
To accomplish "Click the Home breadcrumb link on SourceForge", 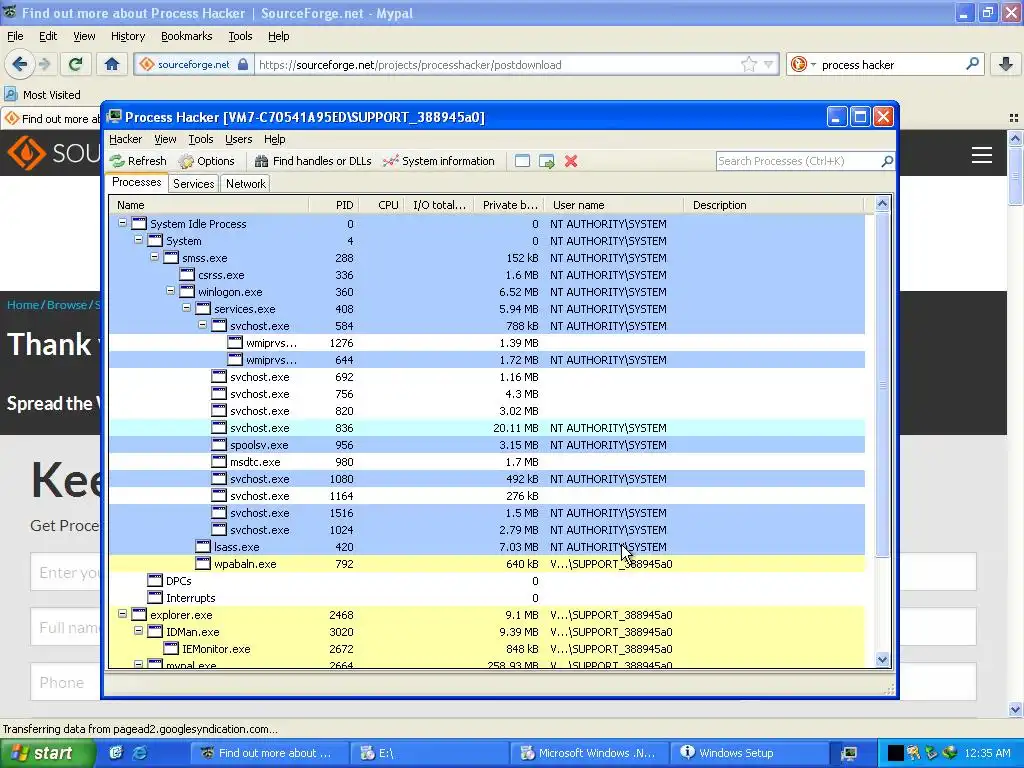I will tap(23, 305).
